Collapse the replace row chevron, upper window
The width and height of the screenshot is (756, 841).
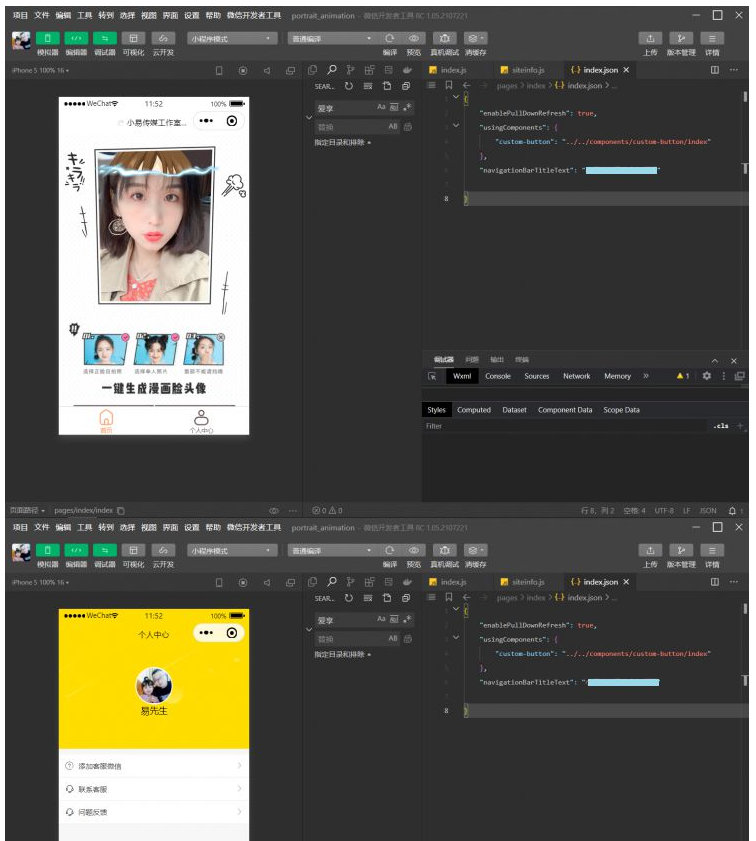309,117
